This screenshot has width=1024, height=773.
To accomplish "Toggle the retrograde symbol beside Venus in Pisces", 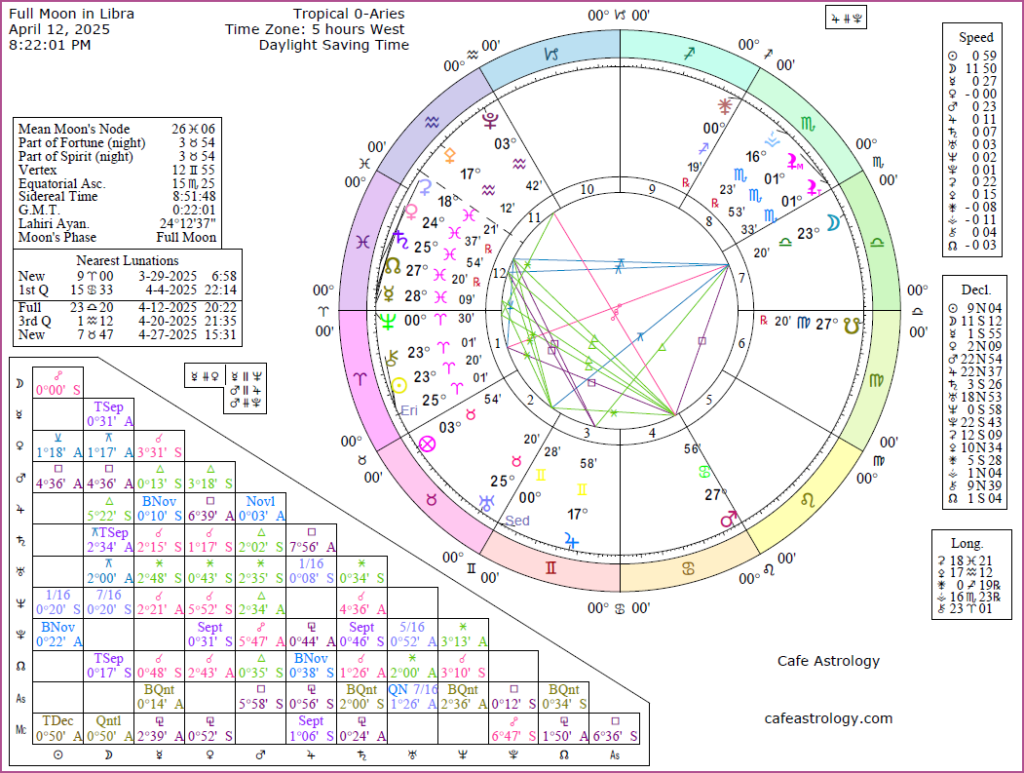I will [487, 249].
